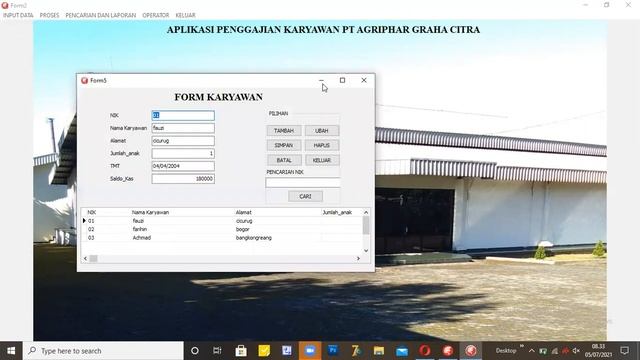Image resolution: width=640 pixels, height=360 pixels.
Task: Select the grid cell 'farihin'
Action: 140,229
